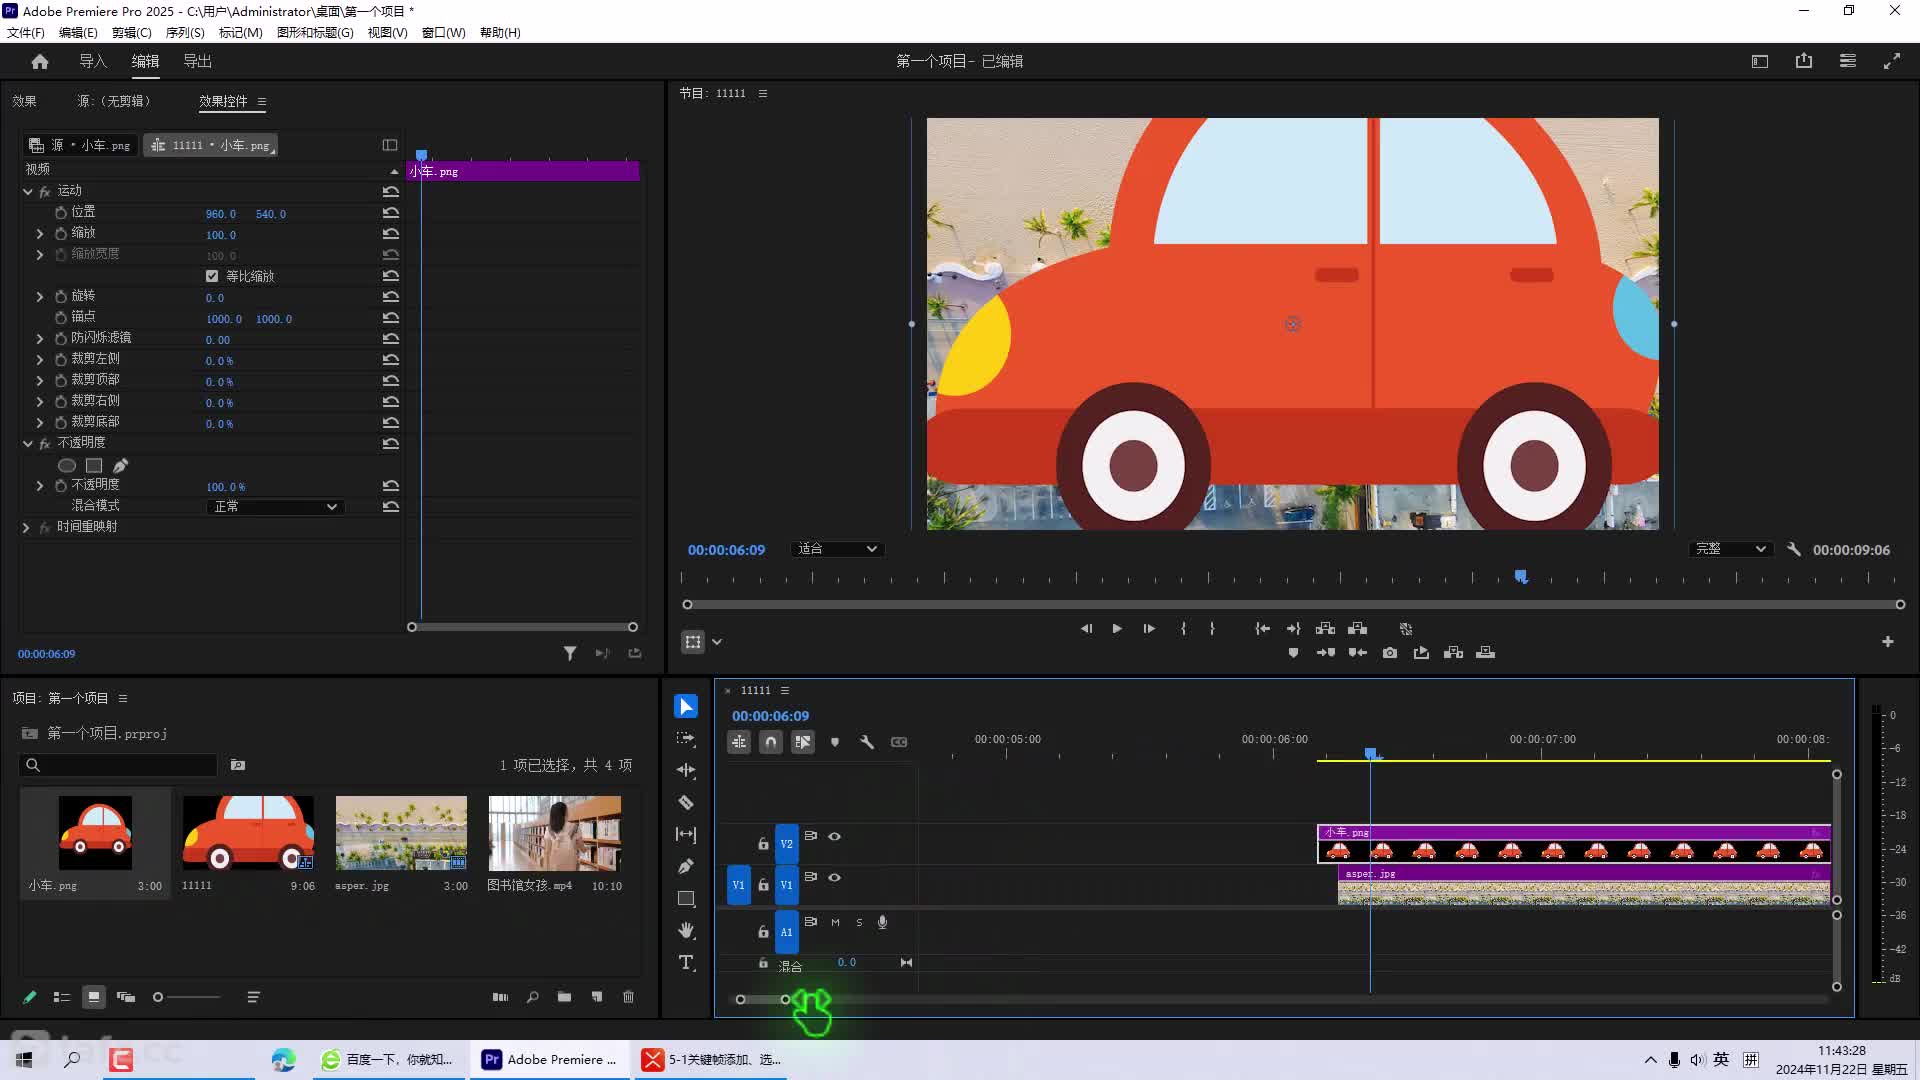Toggle animation stopwatch for 位置

(x=61, y=213)
